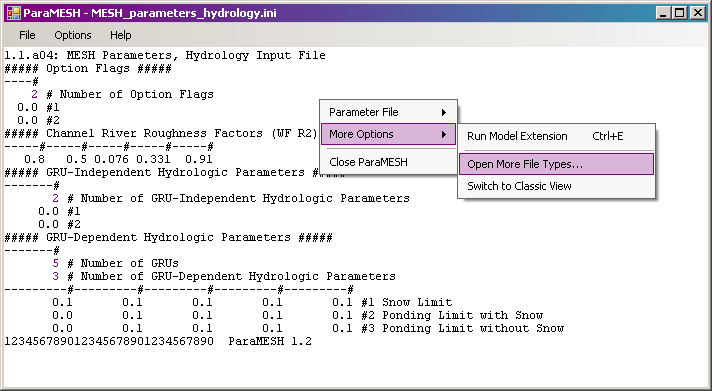Click the Ctrl+E shortcut label
This screenshot has height=391, width=712.
click(x=608, y=136)
